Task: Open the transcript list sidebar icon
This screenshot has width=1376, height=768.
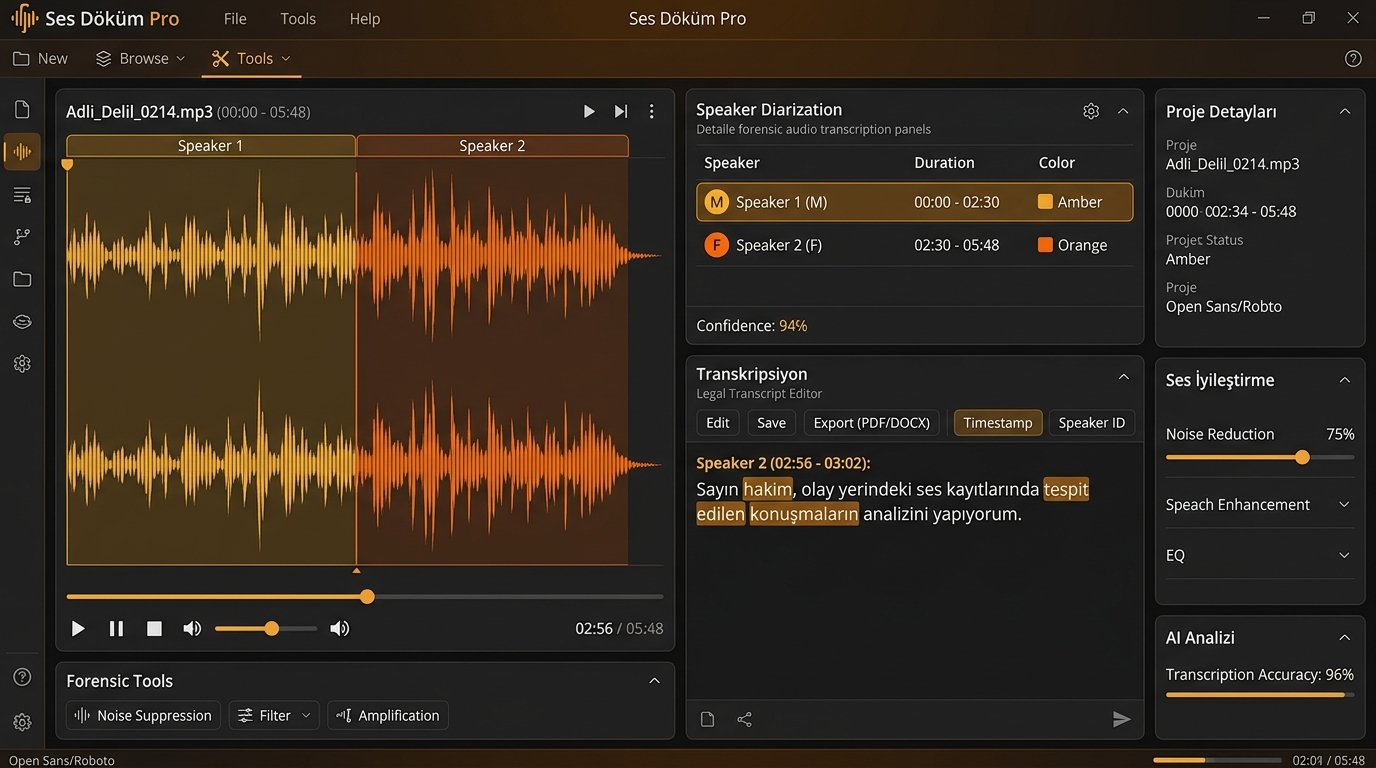Action: 22,195
